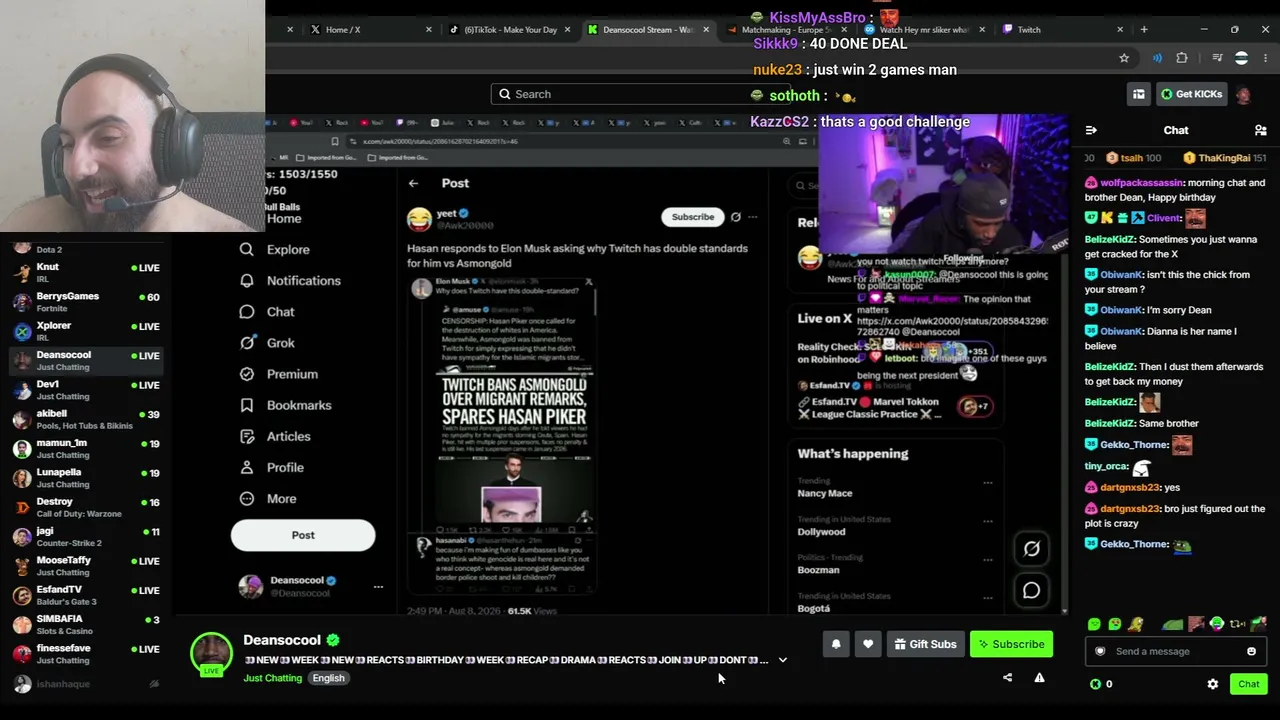Open SIMBAFIA's channel in the sidebar
Image resolution: width=1280 pixels, height=720 pixels.
(x=85, y=624)
